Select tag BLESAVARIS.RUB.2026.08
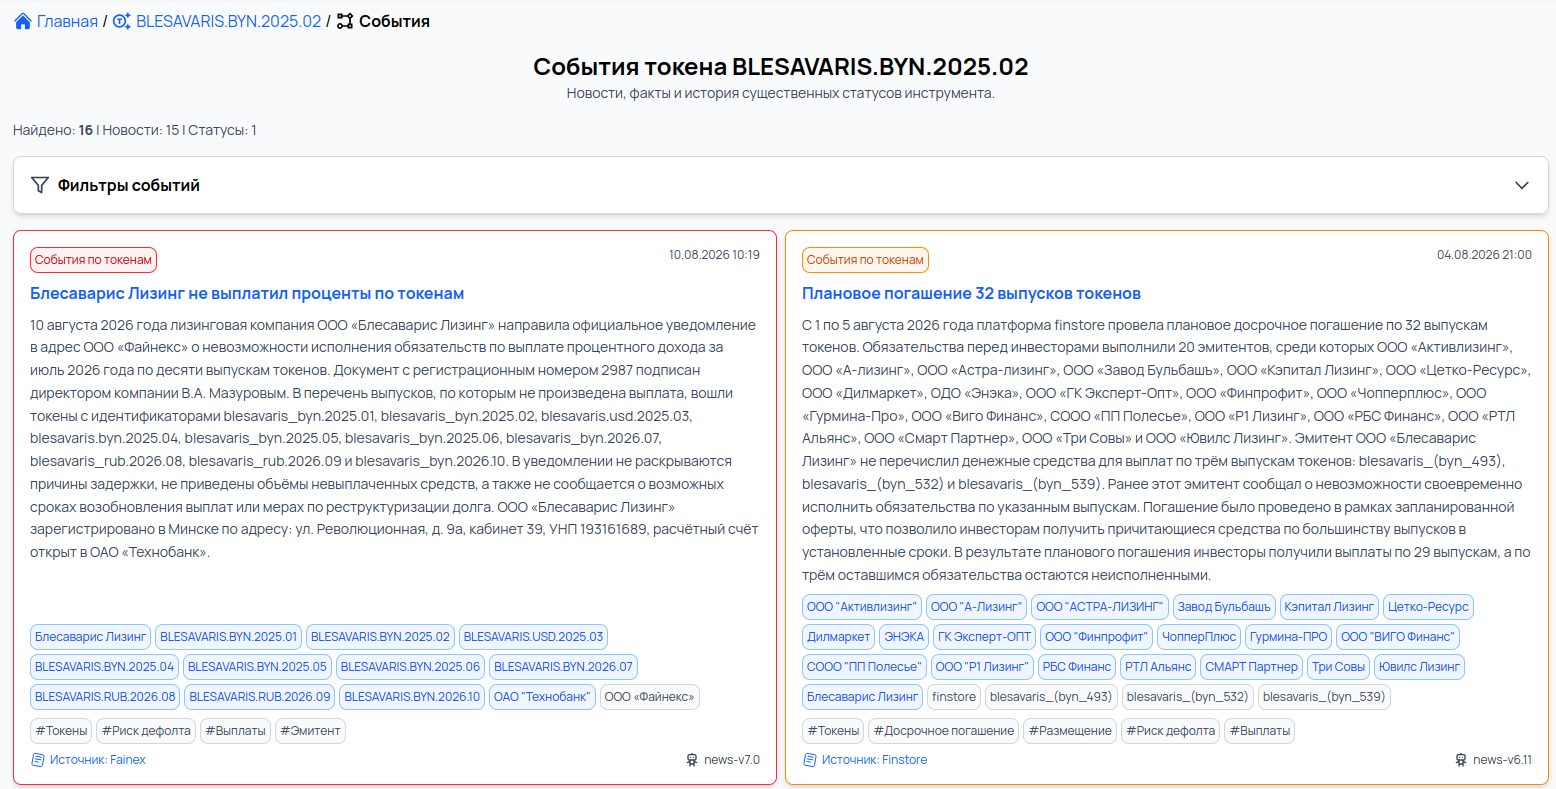Viewport: 1556px width, 789px height. point(105,697)
